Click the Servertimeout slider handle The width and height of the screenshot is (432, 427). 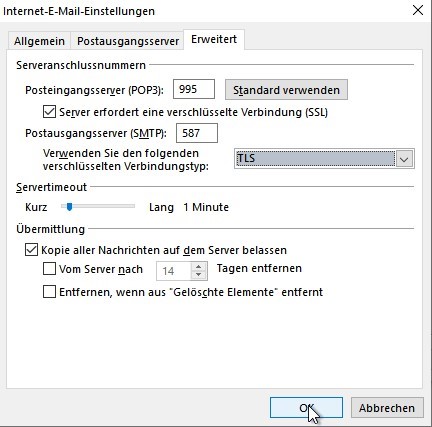69,207
